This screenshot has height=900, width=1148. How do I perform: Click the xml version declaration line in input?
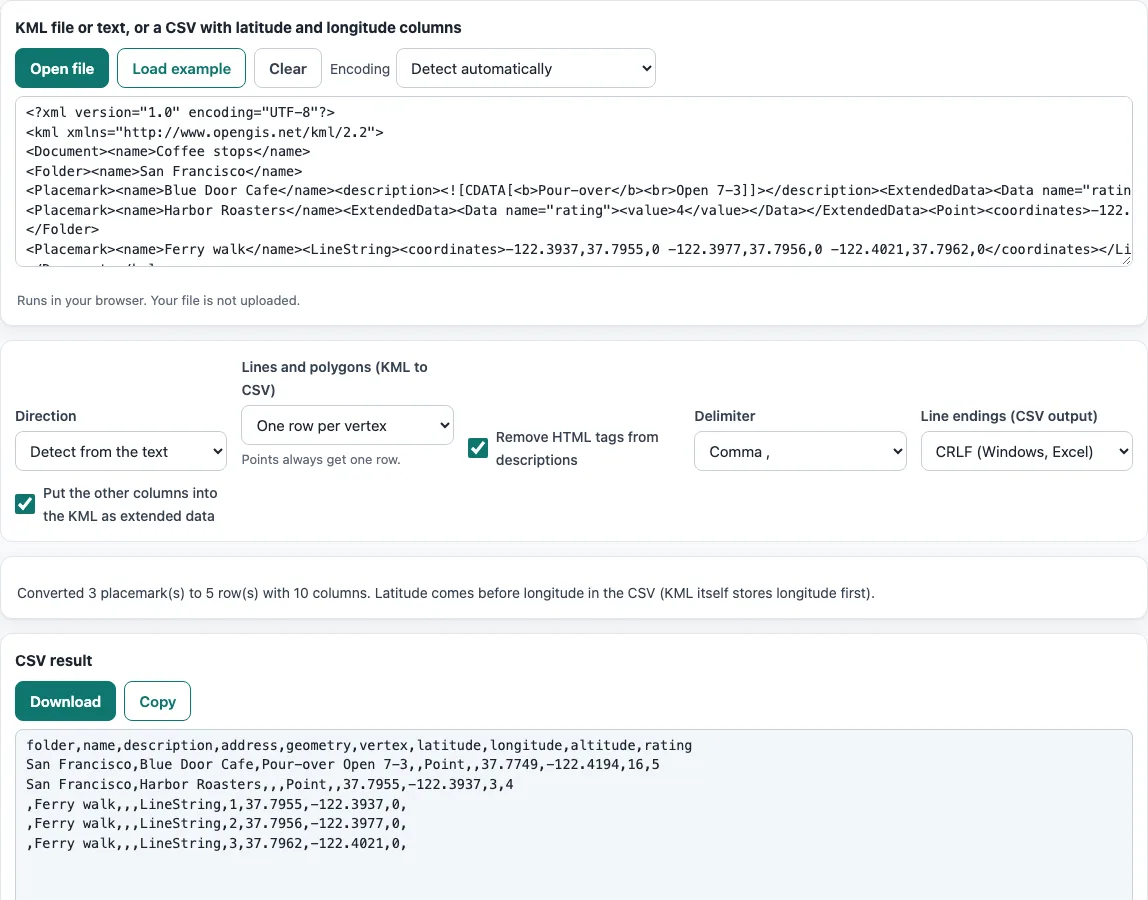[x=180, y=112]
